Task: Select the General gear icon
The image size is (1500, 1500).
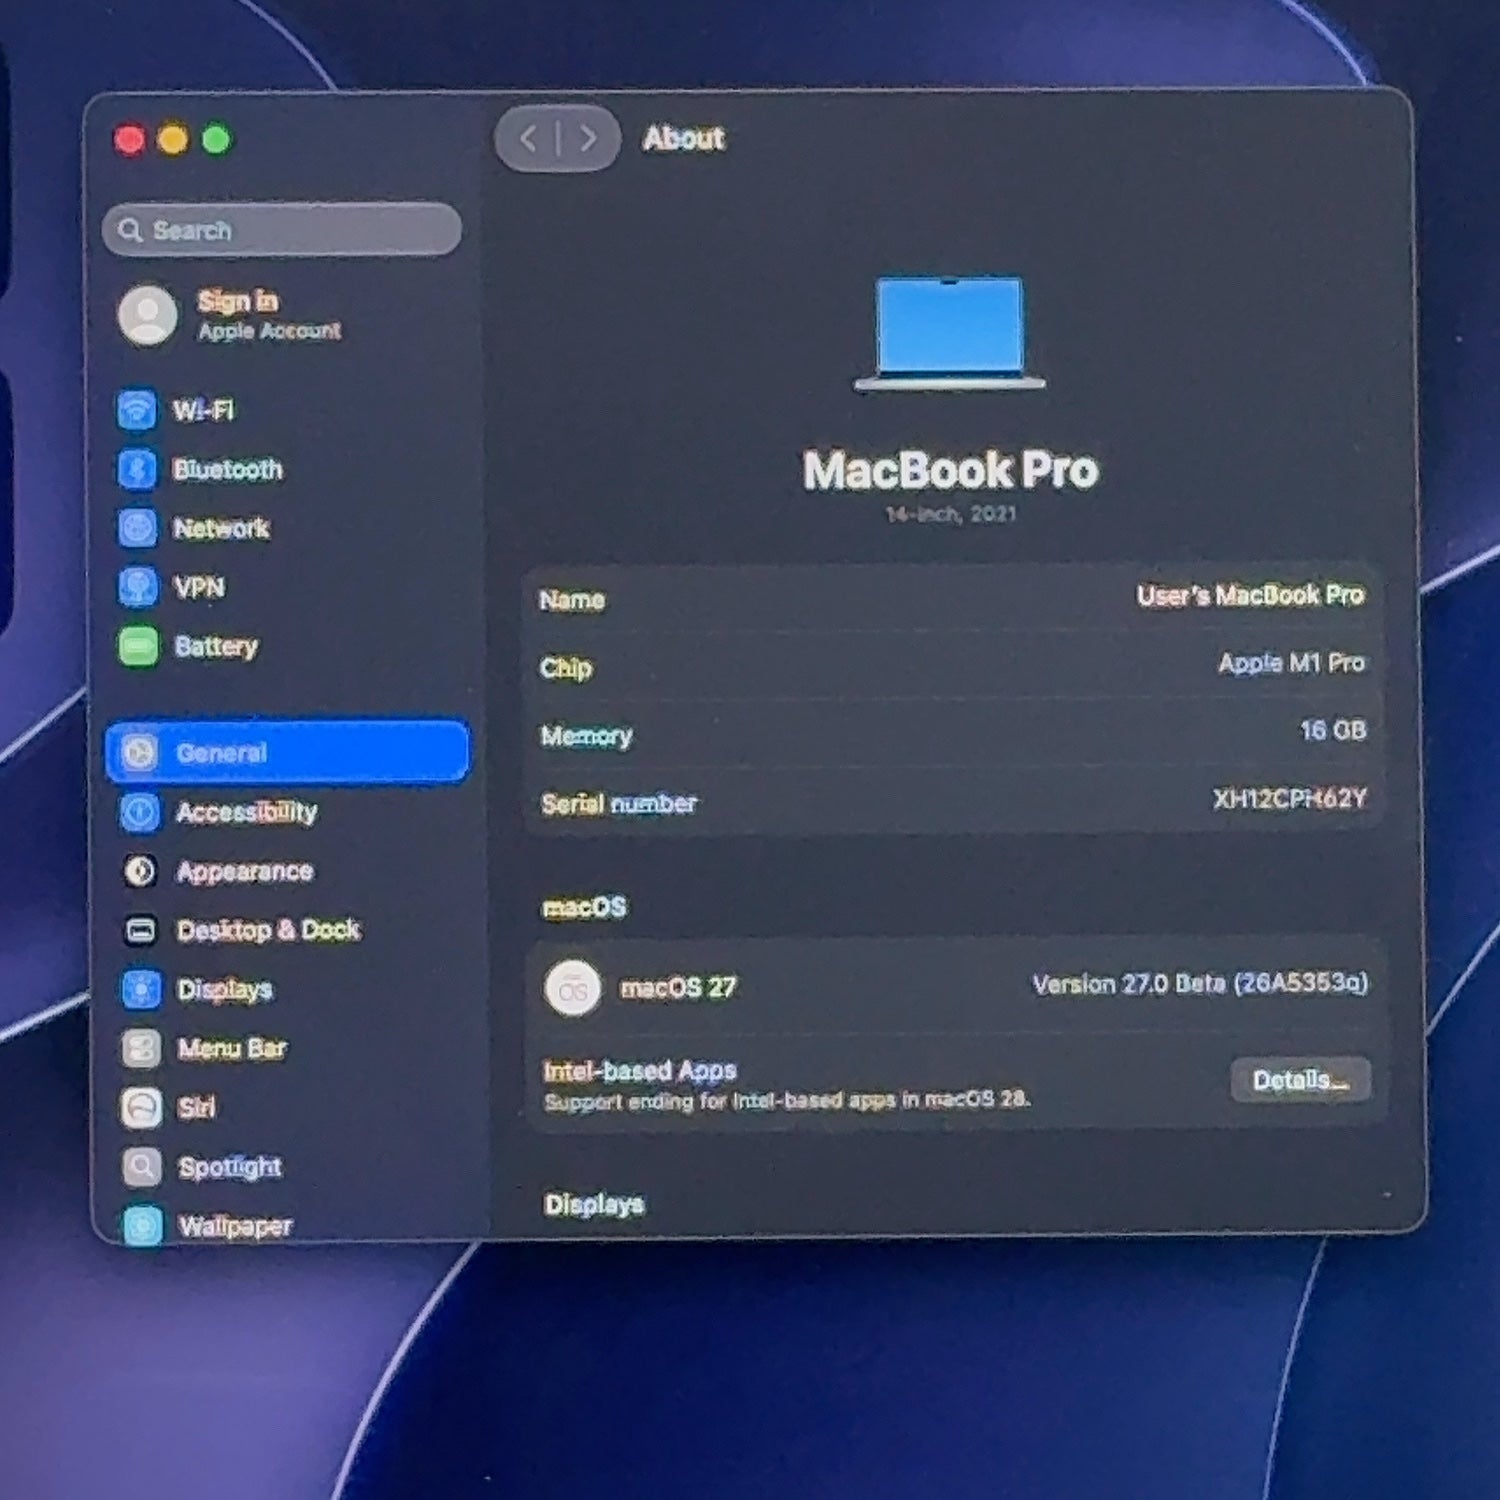Action: click(x=140, y=752)
